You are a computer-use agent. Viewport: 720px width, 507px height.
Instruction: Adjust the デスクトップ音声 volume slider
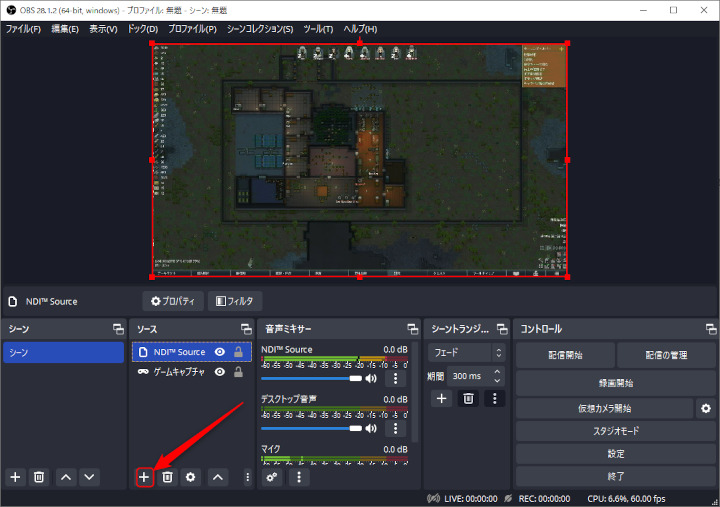pyautogui.click(x=311, y=428)
